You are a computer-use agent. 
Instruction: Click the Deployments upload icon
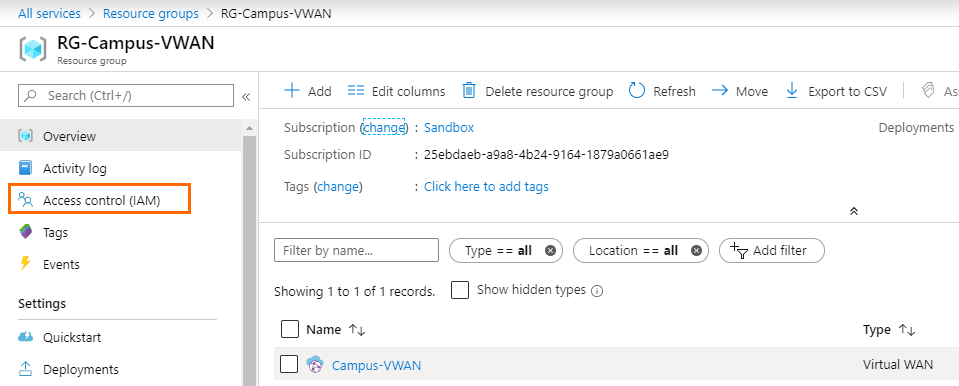click(x=26, y=369)
